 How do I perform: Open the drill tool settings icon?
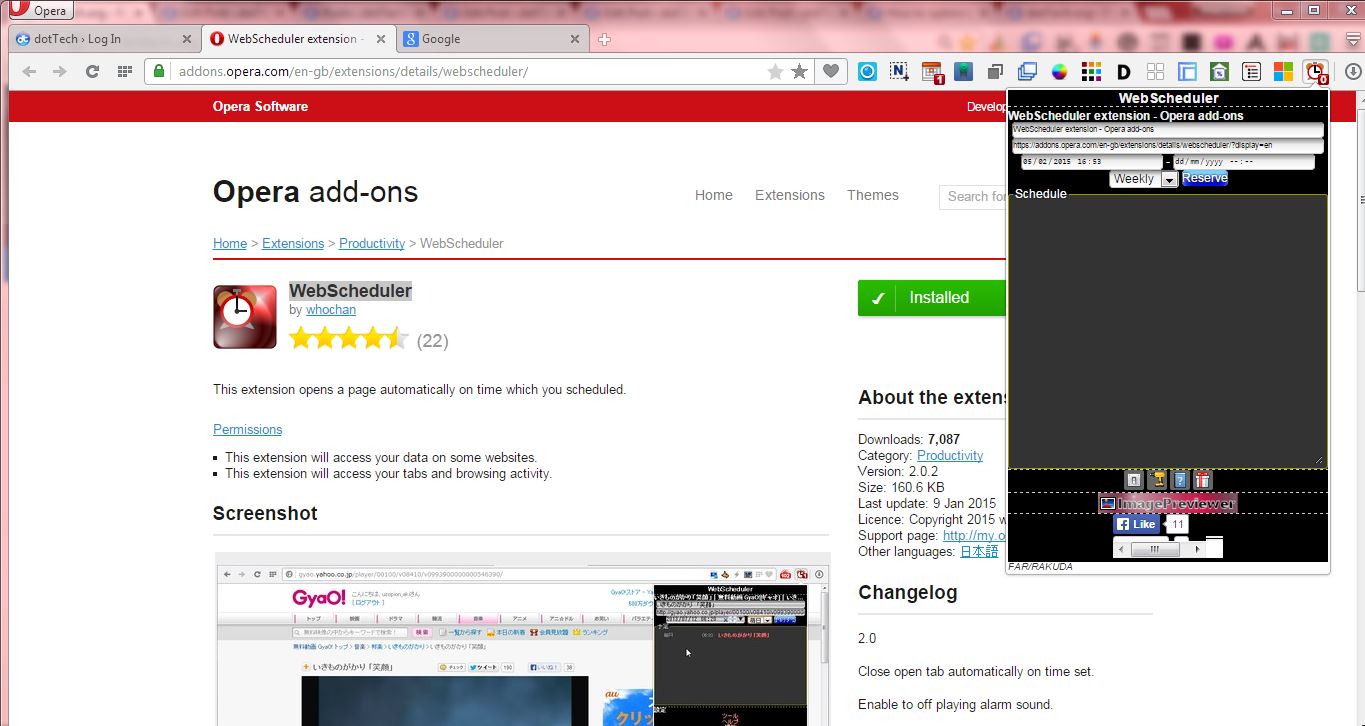tap(1159, 480)
